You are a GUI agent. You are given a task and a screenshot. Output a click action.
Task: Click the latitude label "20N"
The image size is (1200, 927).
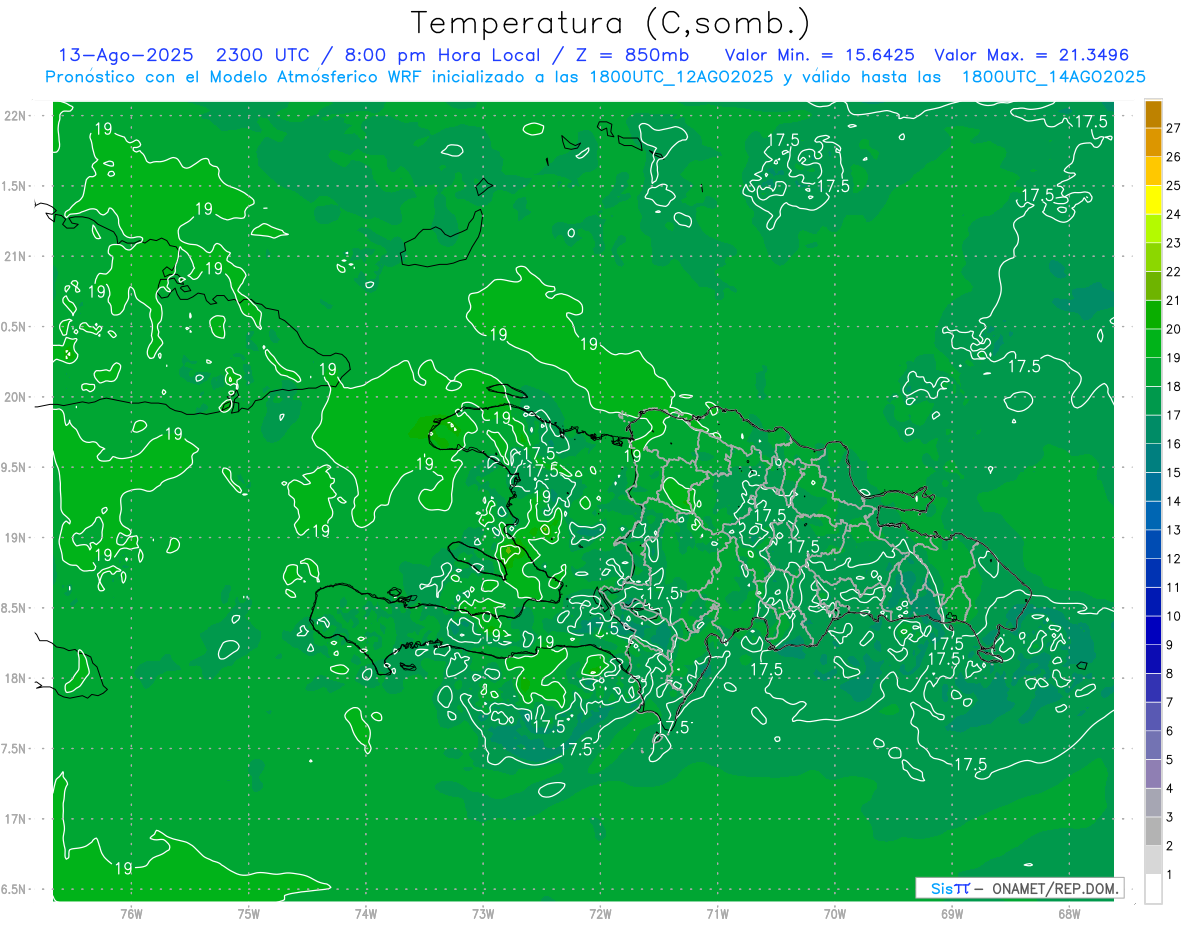point(16,397)
